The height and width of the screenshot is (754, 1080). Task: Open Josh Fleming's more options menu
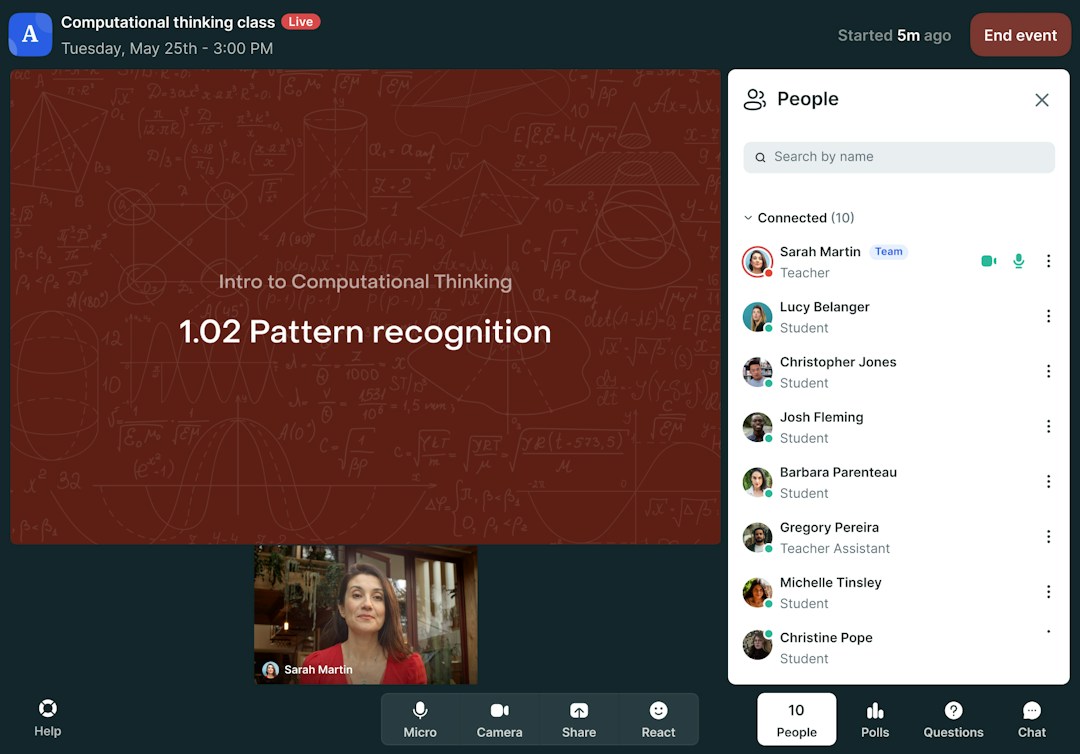pyautogui.click(x=1048, y=426)
